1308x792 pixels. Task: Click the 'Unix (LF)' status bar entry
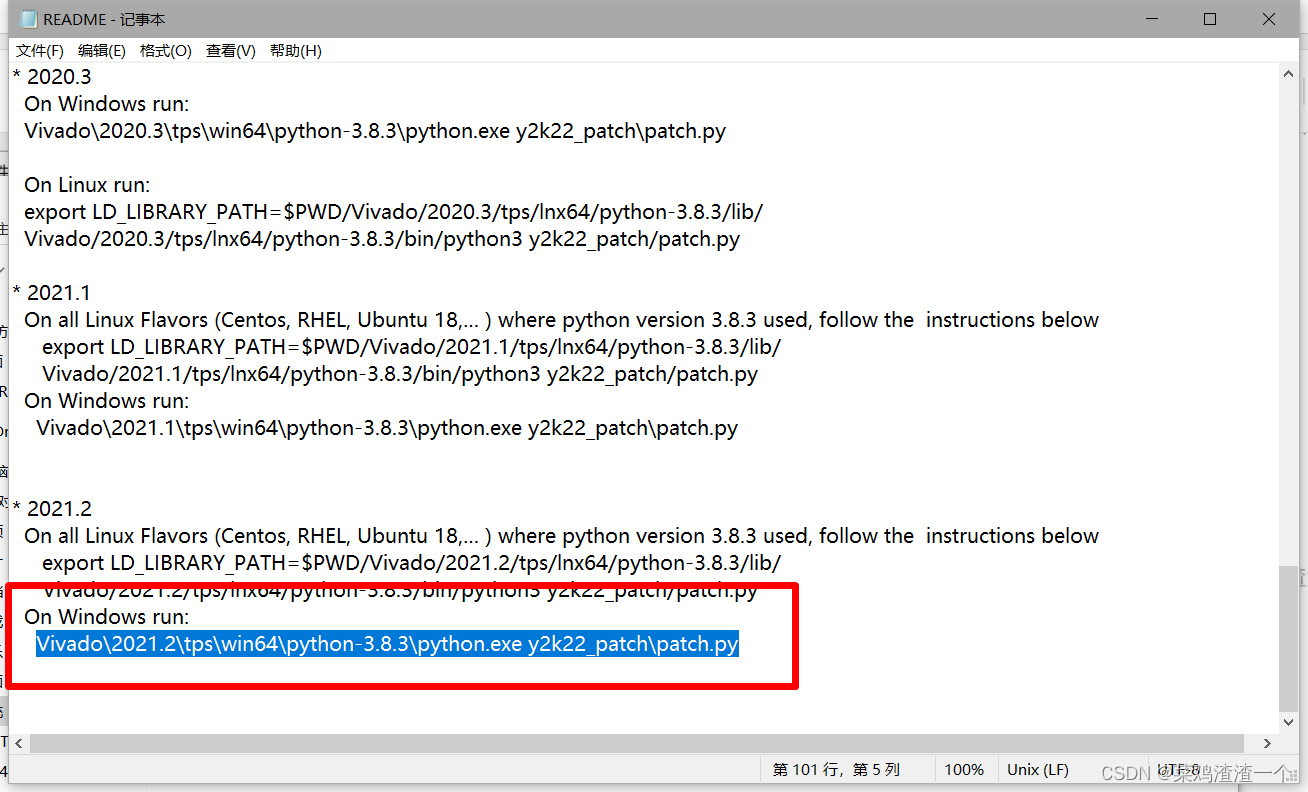click(1038, 770)
